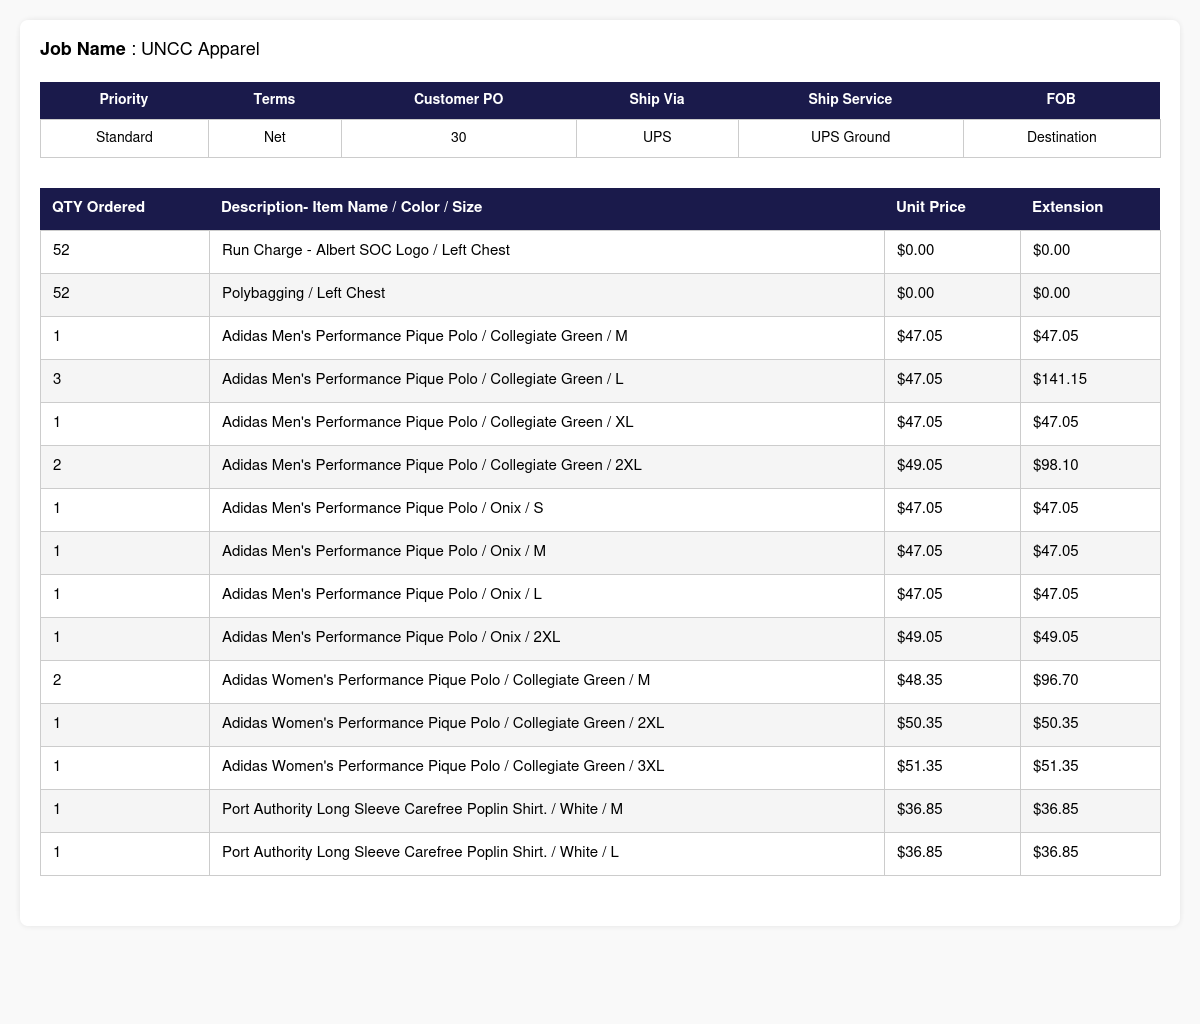This screenshot has height=1024, width=1200.
Task: Click the $141.15 extension value
Action: 1059,379
